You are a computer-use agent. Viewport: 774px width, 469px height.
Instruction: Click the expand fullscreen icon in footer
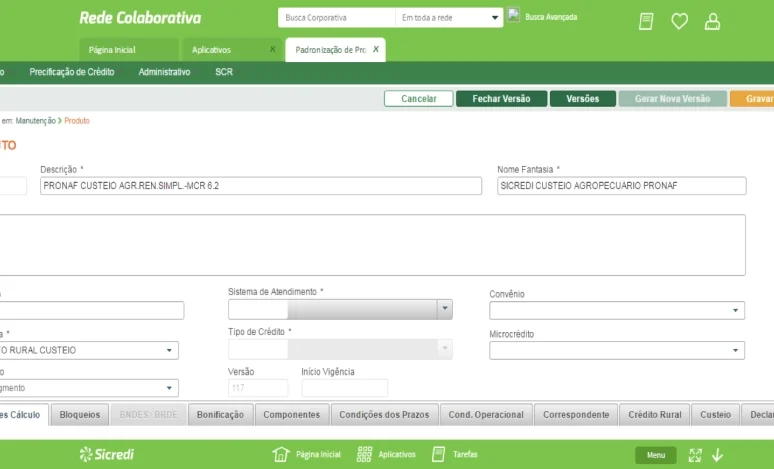pos(695,455)
